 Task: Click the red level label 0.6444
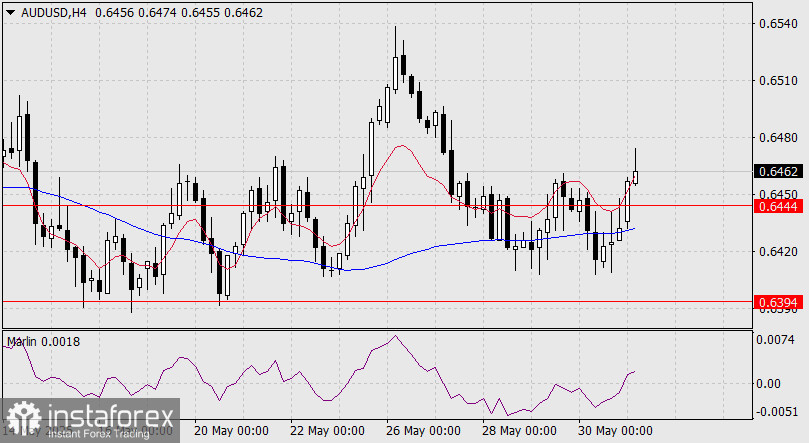click(x=779, y=206)
